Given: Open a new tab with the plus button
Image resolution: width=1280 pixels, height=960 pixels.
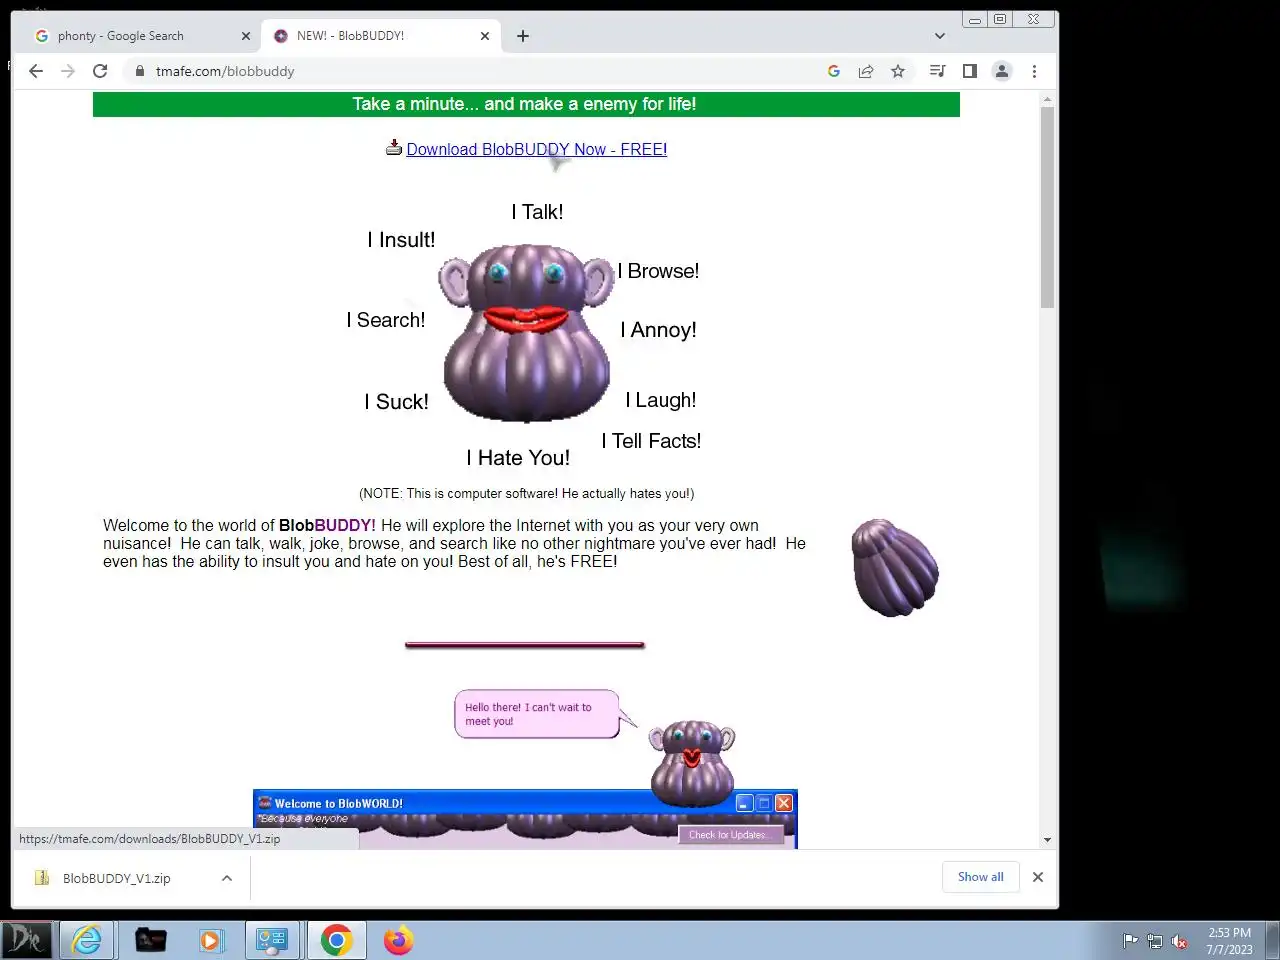Looking at the screenshot, I should (523, 36).
